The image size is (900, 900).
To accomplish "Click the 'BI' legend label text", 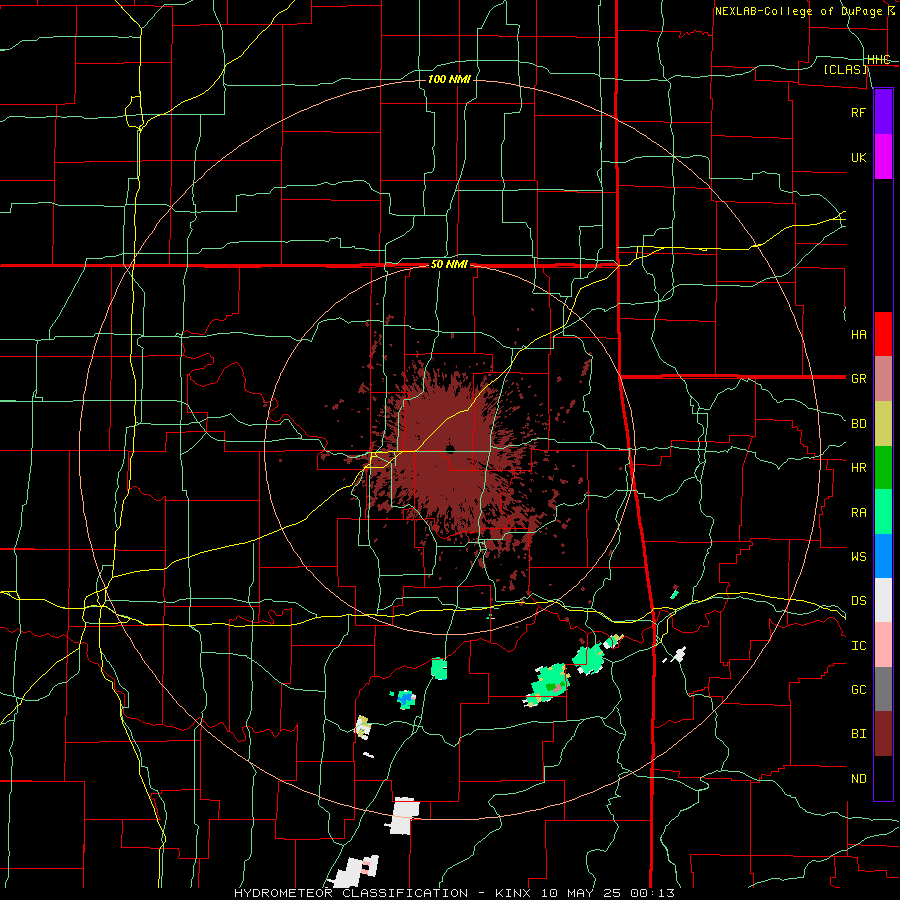I will [x=858, y=734].
